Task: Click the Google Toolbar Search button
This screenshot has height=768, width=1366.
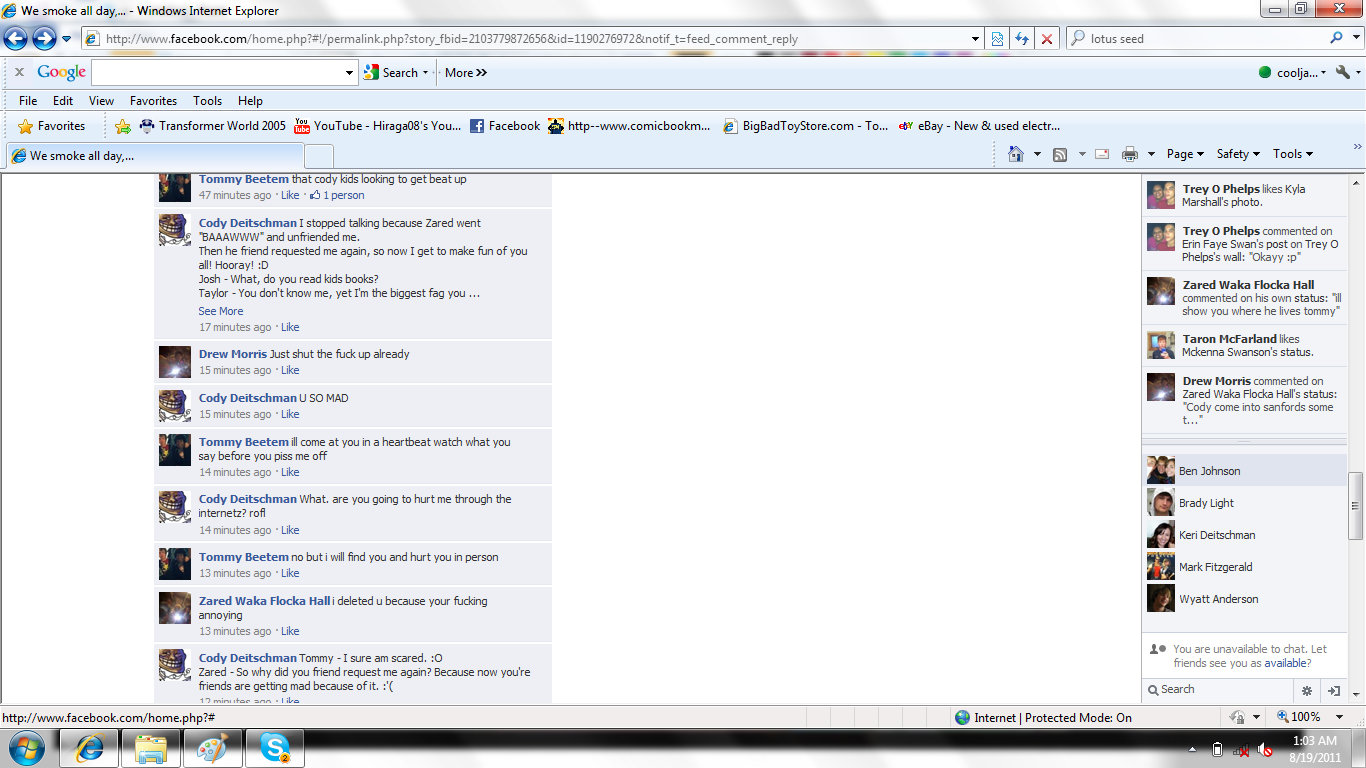Action: tap(396, 72)
